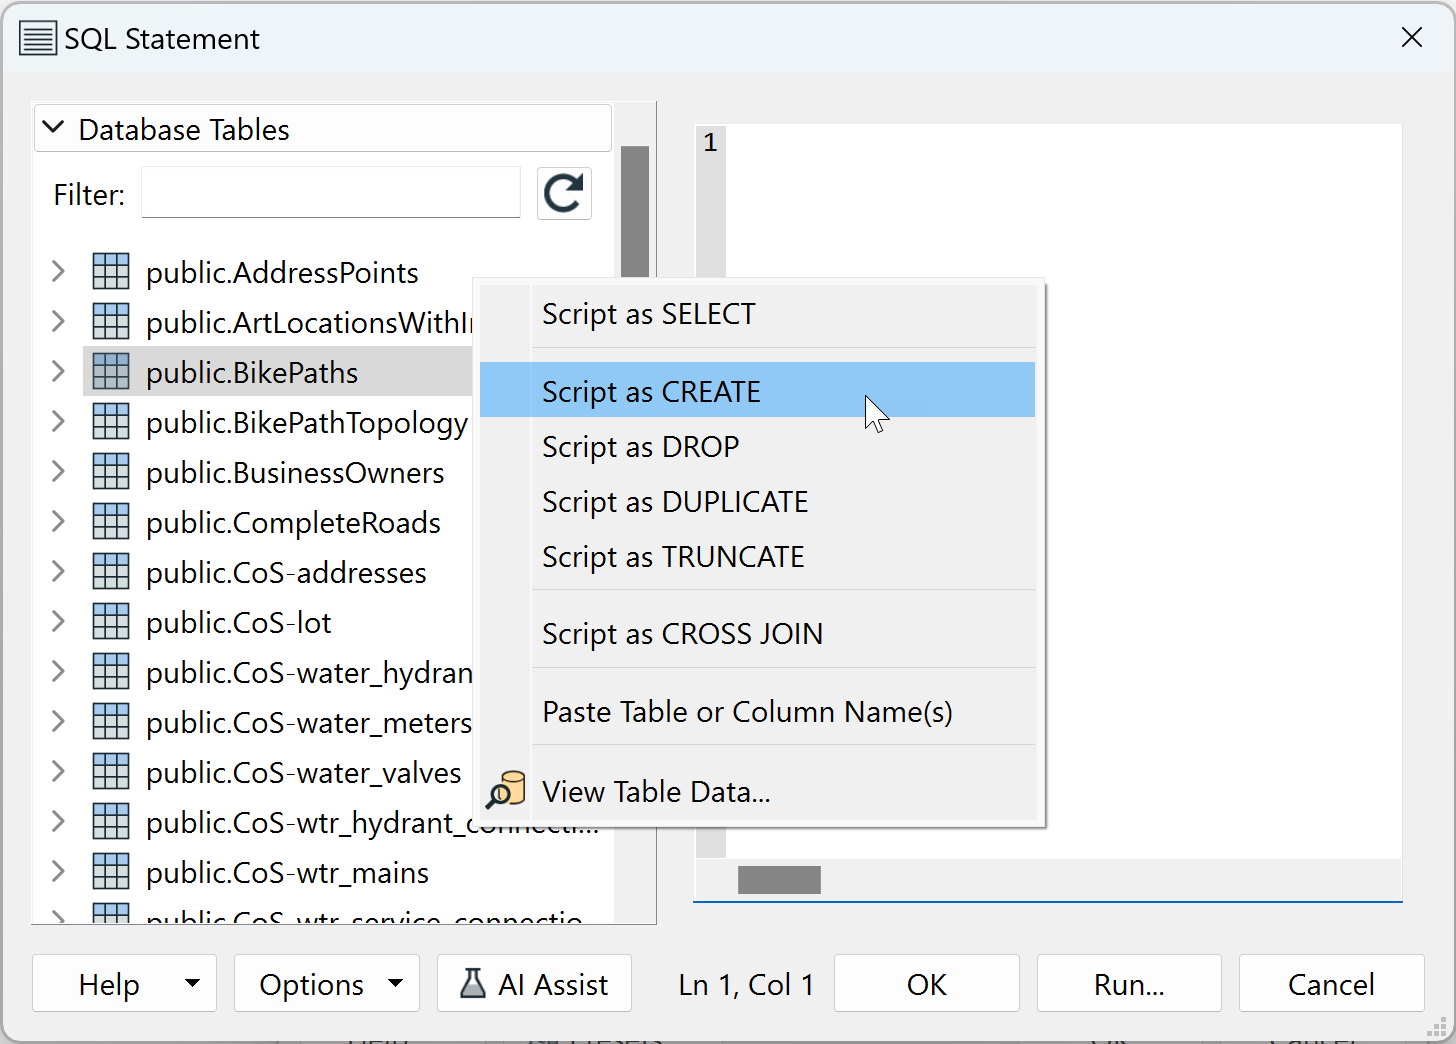Open the Options dropdown arrow
This screenshot has width=1456, height=1044.
[x=396, y=984]
